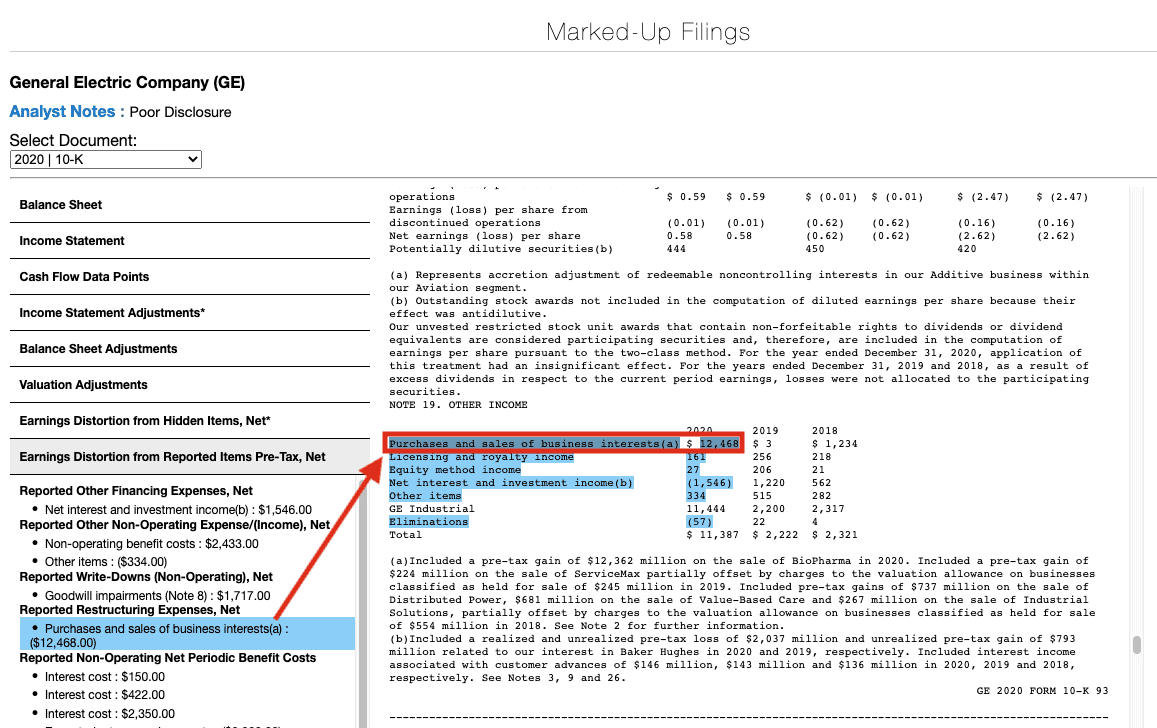Click NOTE 19. OTHER INCOME heading
1157x728 pixels.
coord(458,405)
